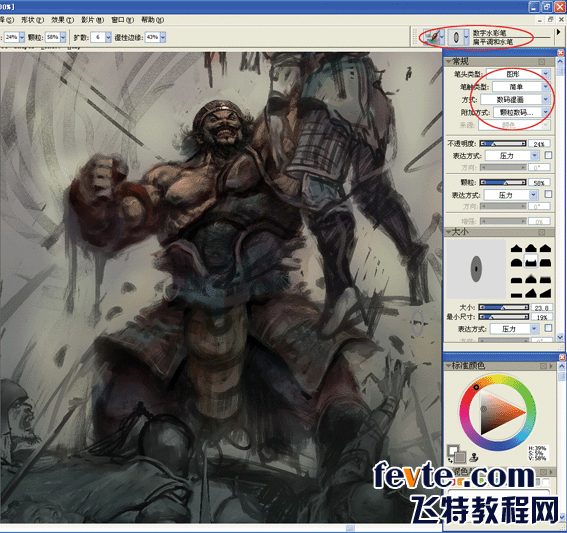The image size is (567, 533).
Task: Open the 方式 method dropdown
Action: [x=515, y=99]
